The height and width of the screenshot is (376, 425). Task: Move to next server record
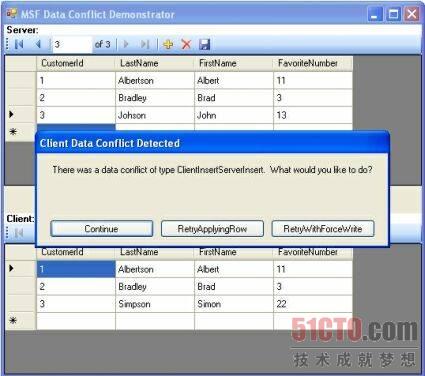(126, 44)
